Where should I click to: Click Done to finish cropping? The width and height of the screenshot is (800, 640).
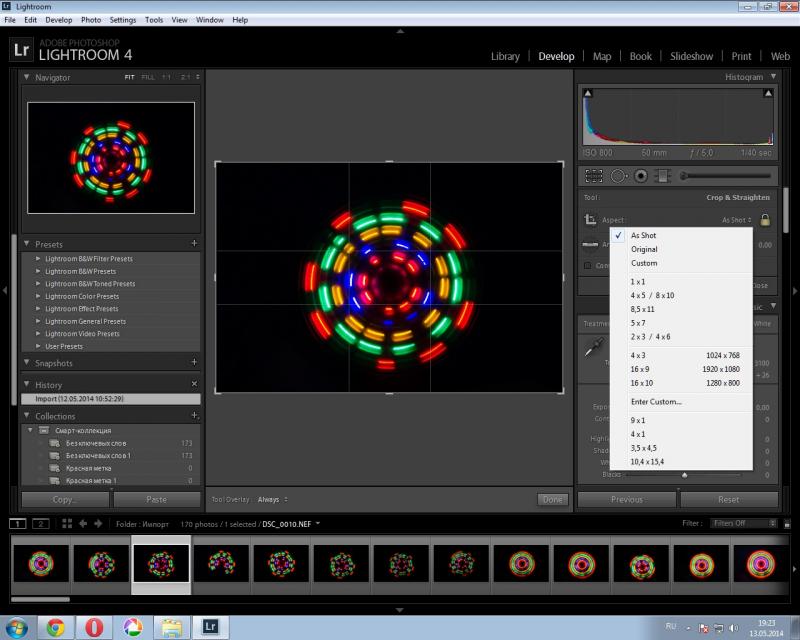pos(553,499)
